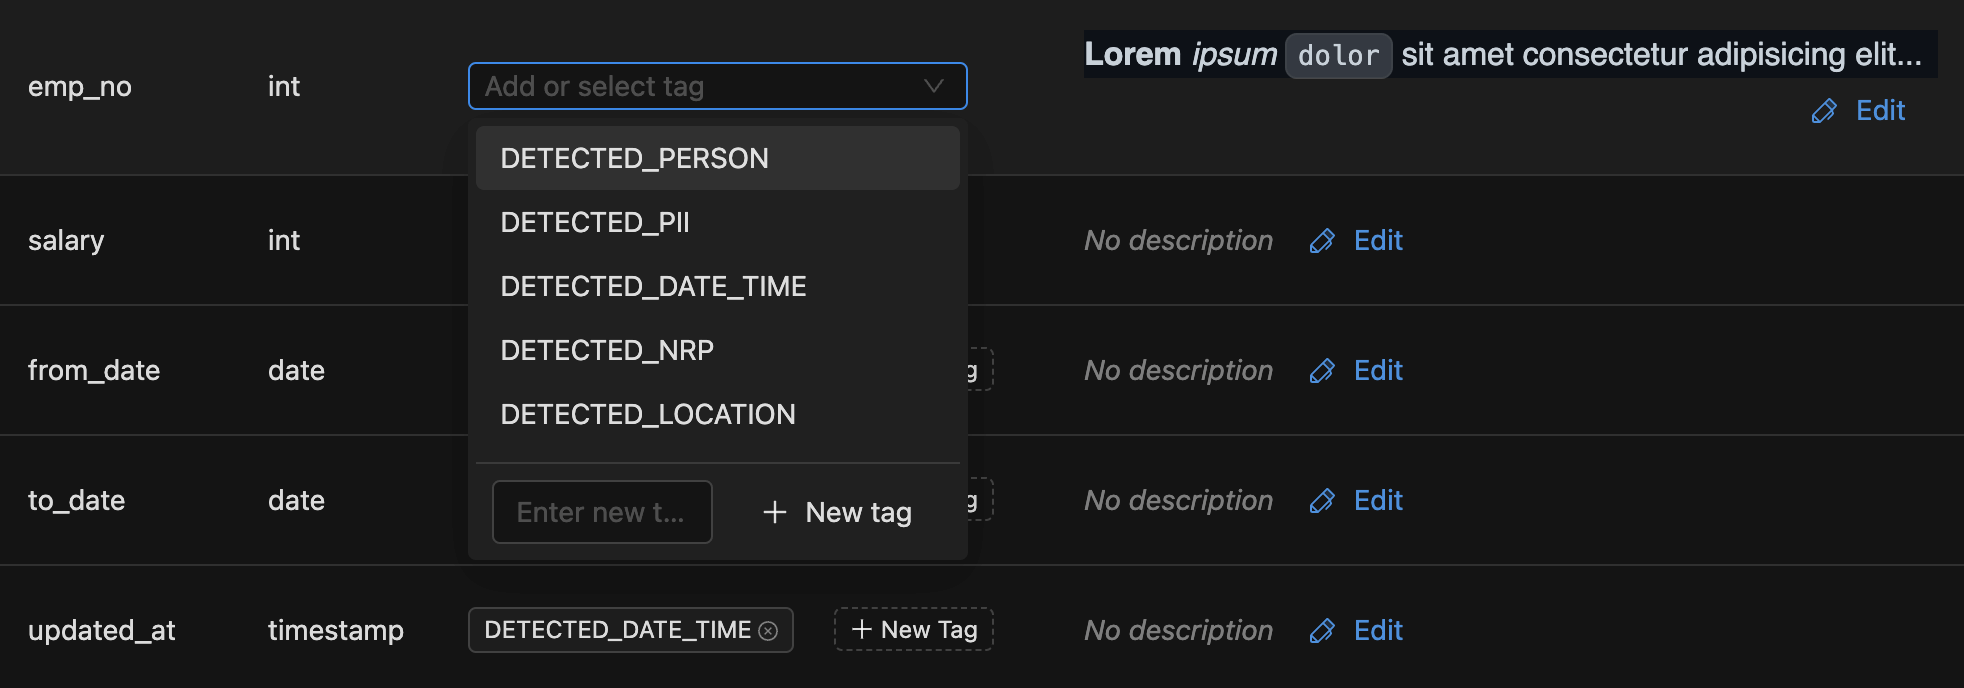The width and height of the screenshot is (1964, 688).
Task: Edit the salary row description
Action: (x=1356, y=240)
